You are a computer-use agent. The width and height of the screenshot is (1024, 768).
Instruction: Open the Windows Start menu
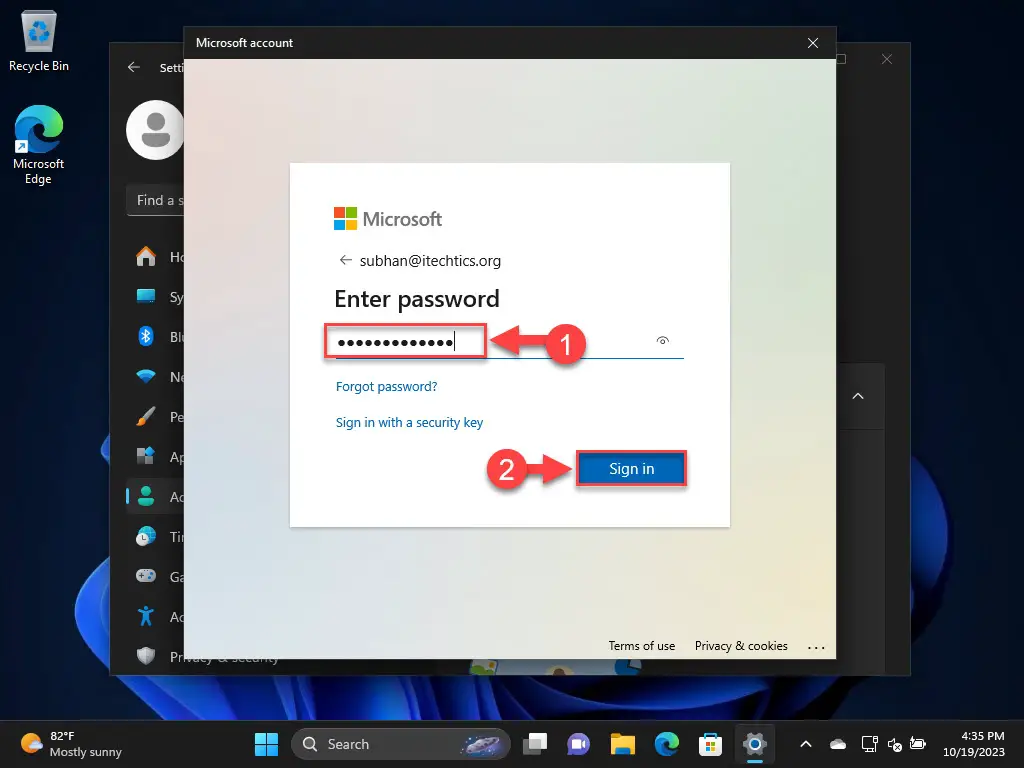pos(266,744)
